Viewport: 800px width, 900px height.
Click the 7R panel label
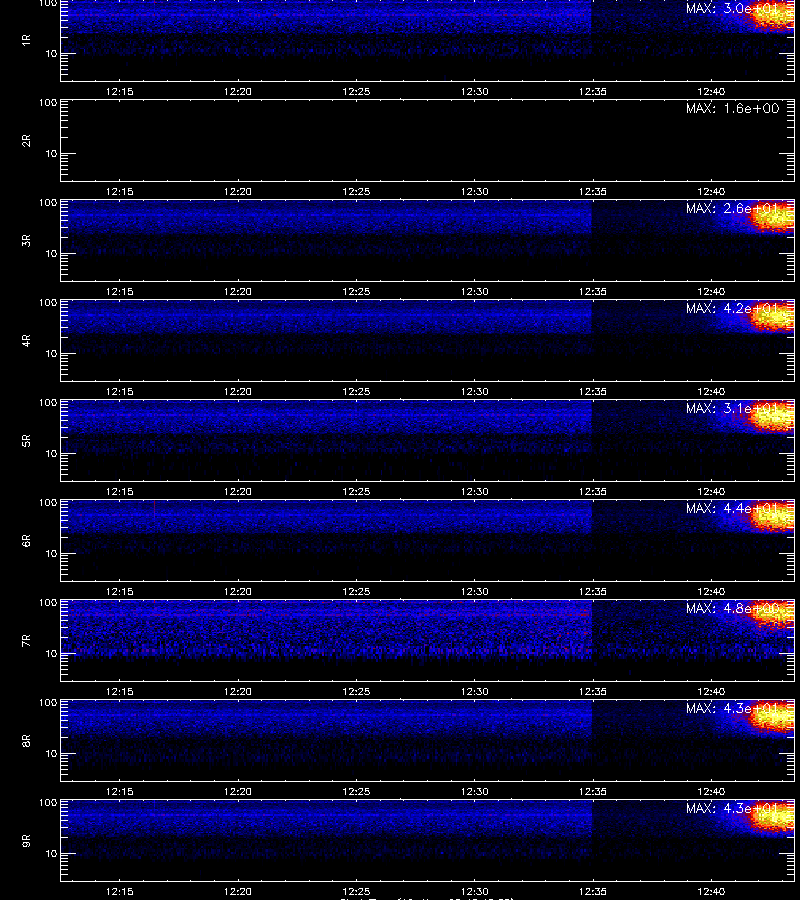point(26,641)
